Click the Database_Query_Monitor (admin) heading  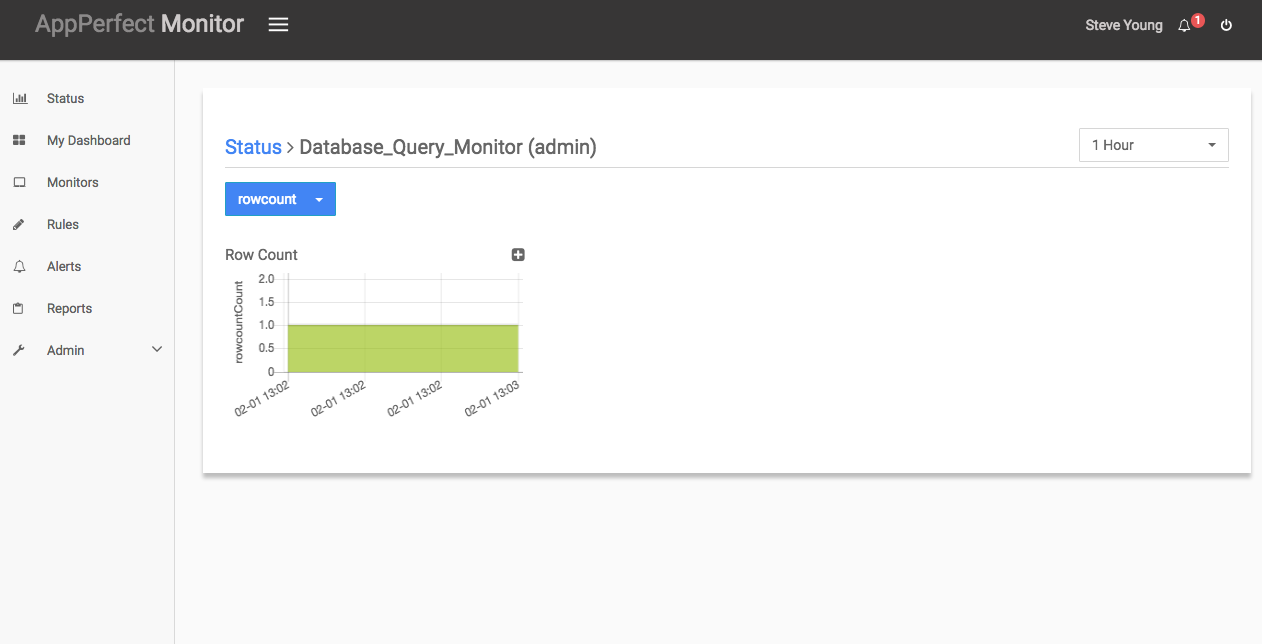coord(448,147)
